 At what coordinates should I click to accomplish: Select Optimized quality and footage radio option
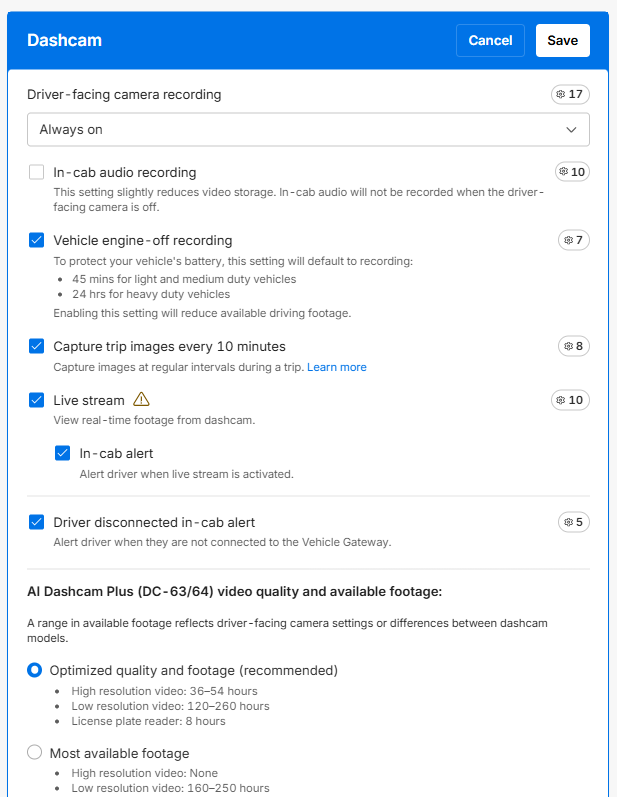[35, 670]
